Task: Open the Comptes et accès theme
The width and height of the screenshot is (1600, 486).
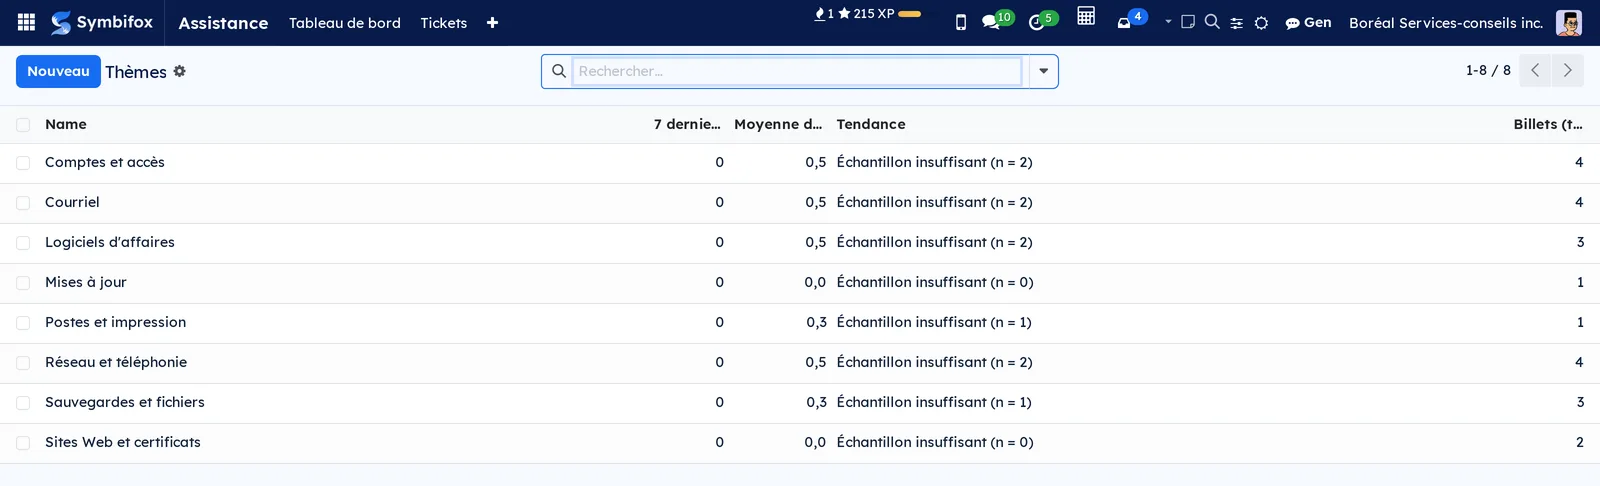Action: click(105, 162)
